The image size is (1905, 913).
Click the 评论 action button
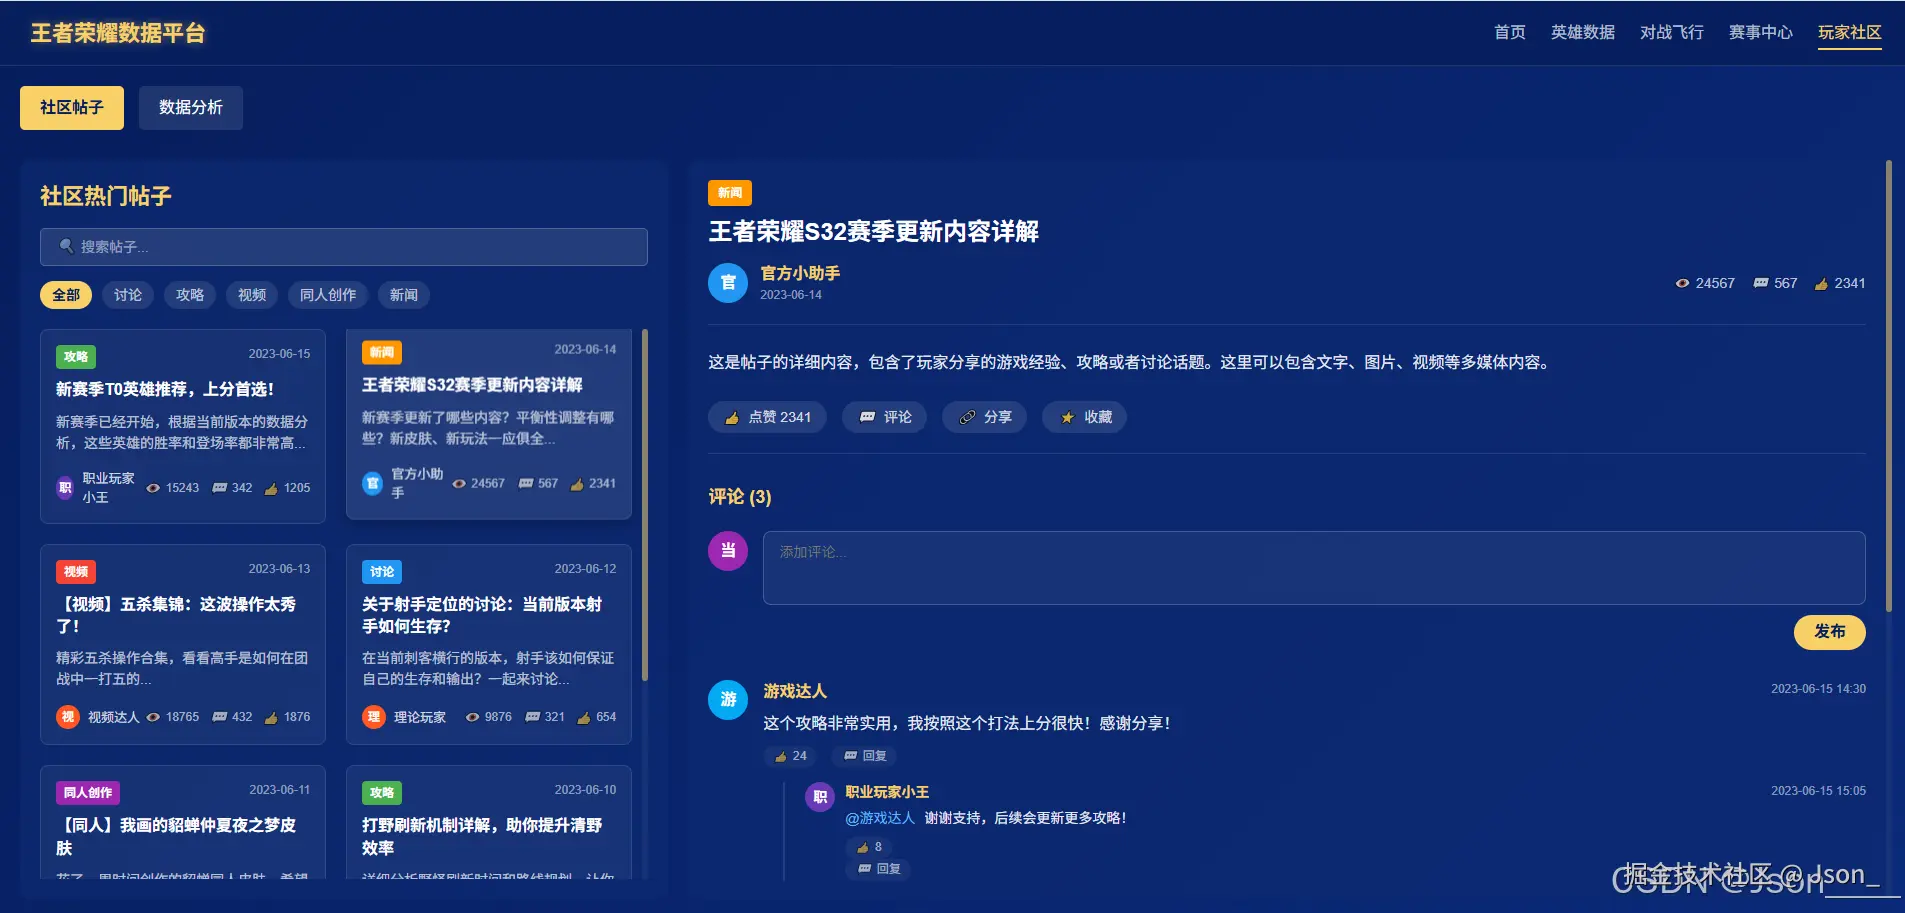[x=884, y=417]
